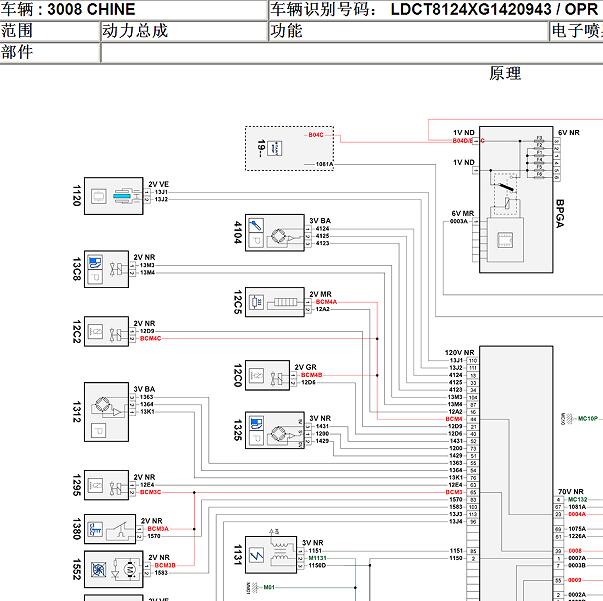Select the 部件 header cell
The image size is (603, 601).
coord(50,52)
